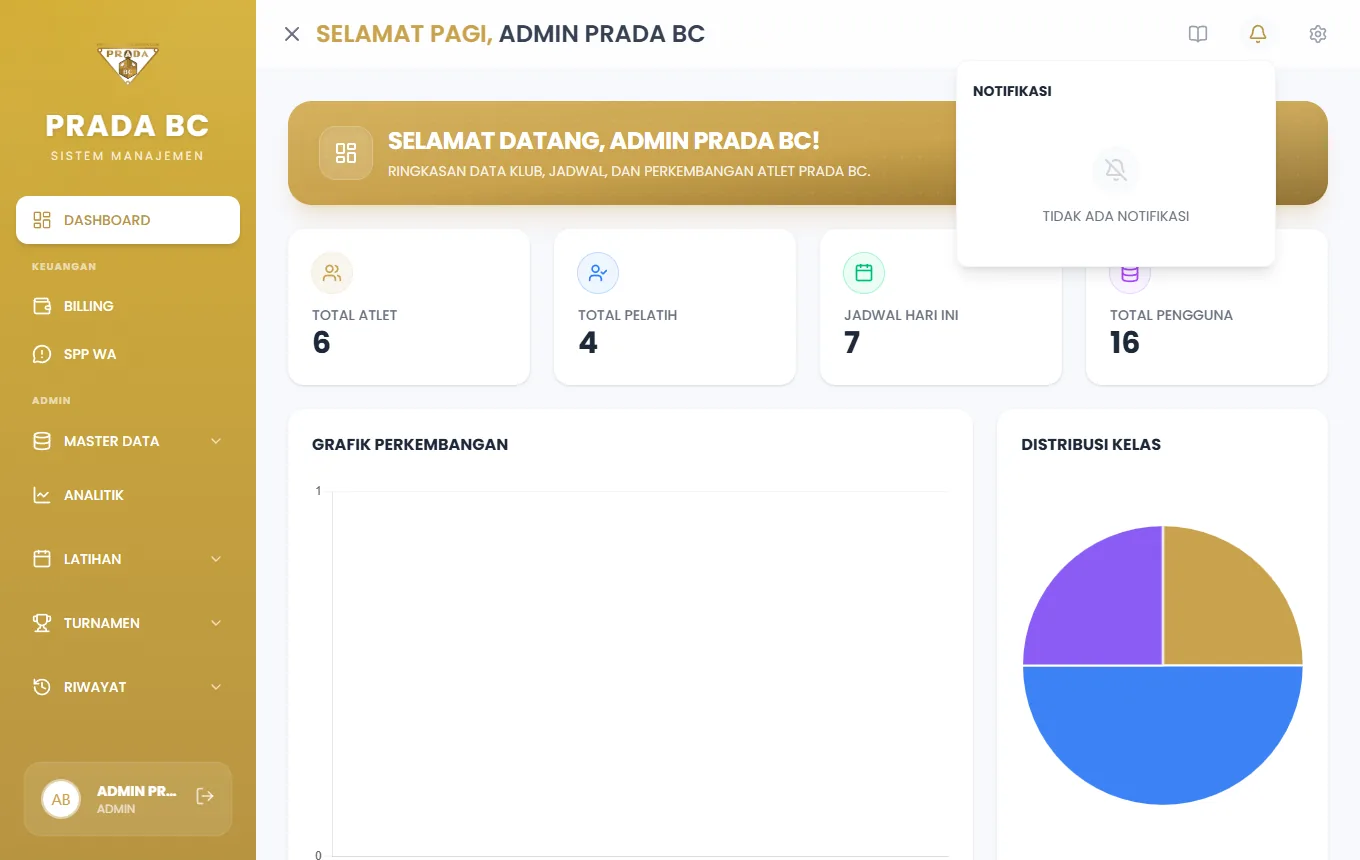Open the Analitik menu item
The height and width of the screenshot is (860, 1360).
tap(128, 495)
